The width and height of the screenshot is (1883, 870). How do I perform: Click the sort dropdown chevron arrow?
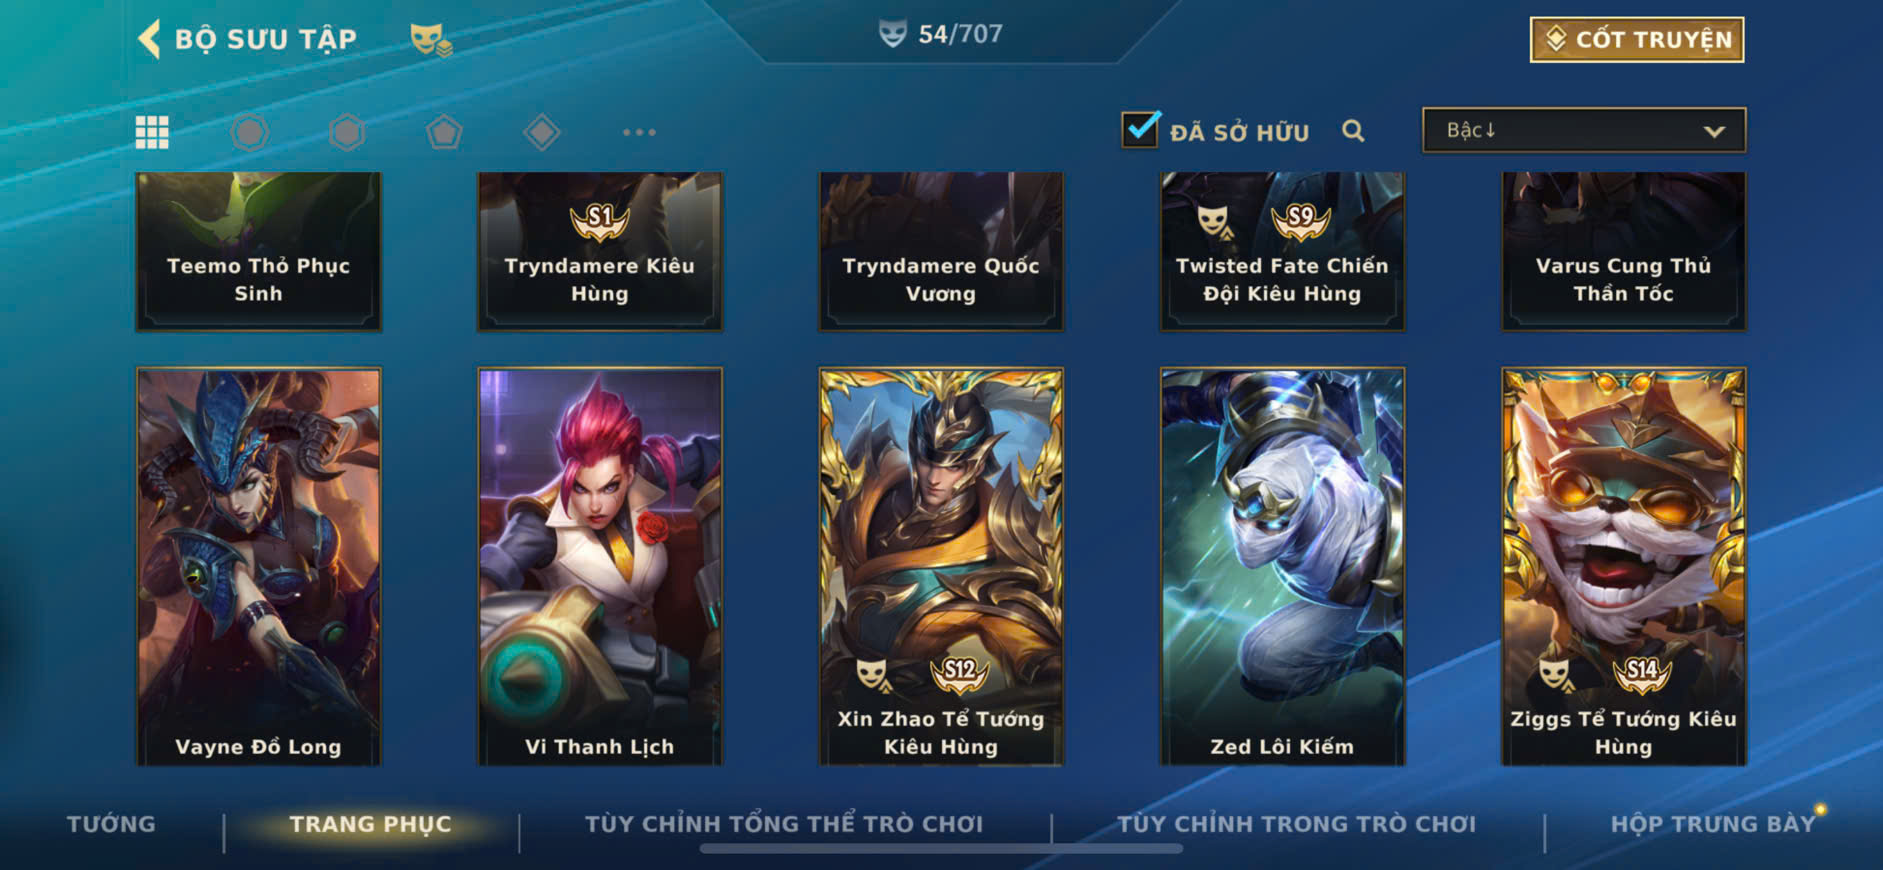pyautogui.click(x=1714, y=131)
